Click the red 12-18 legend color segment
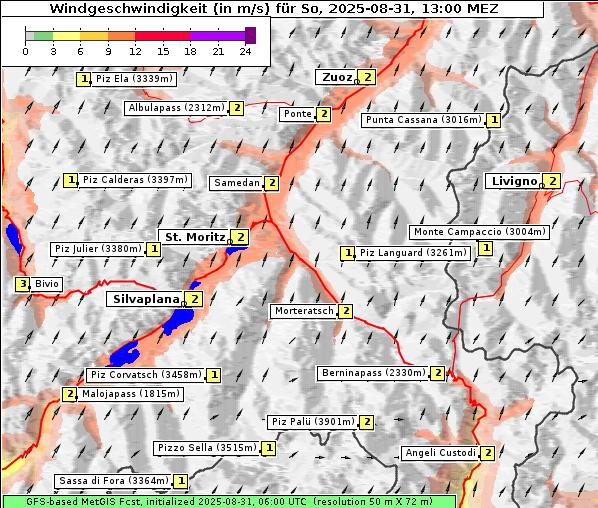Screen dimensions: 598x508 pyautogui.click(x=162, y=36)
